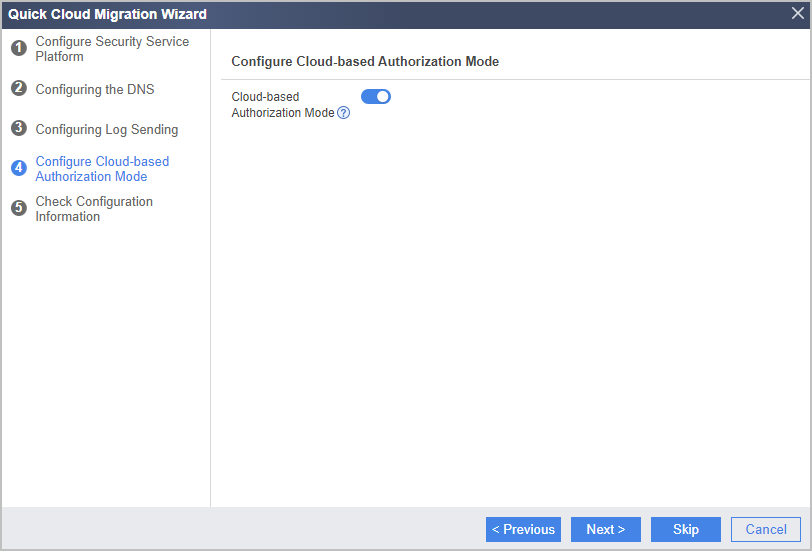Close the Quick Cloud Migration Wizard dialog
This screenshot has width=812, height=551.
coord(798,13)
